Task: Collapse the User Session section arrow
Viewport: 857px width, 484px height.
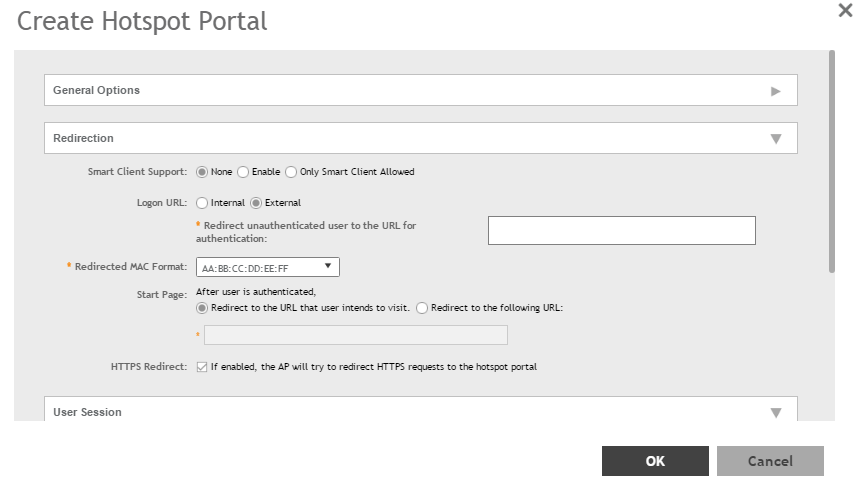Action: click(x=775, y=412)
